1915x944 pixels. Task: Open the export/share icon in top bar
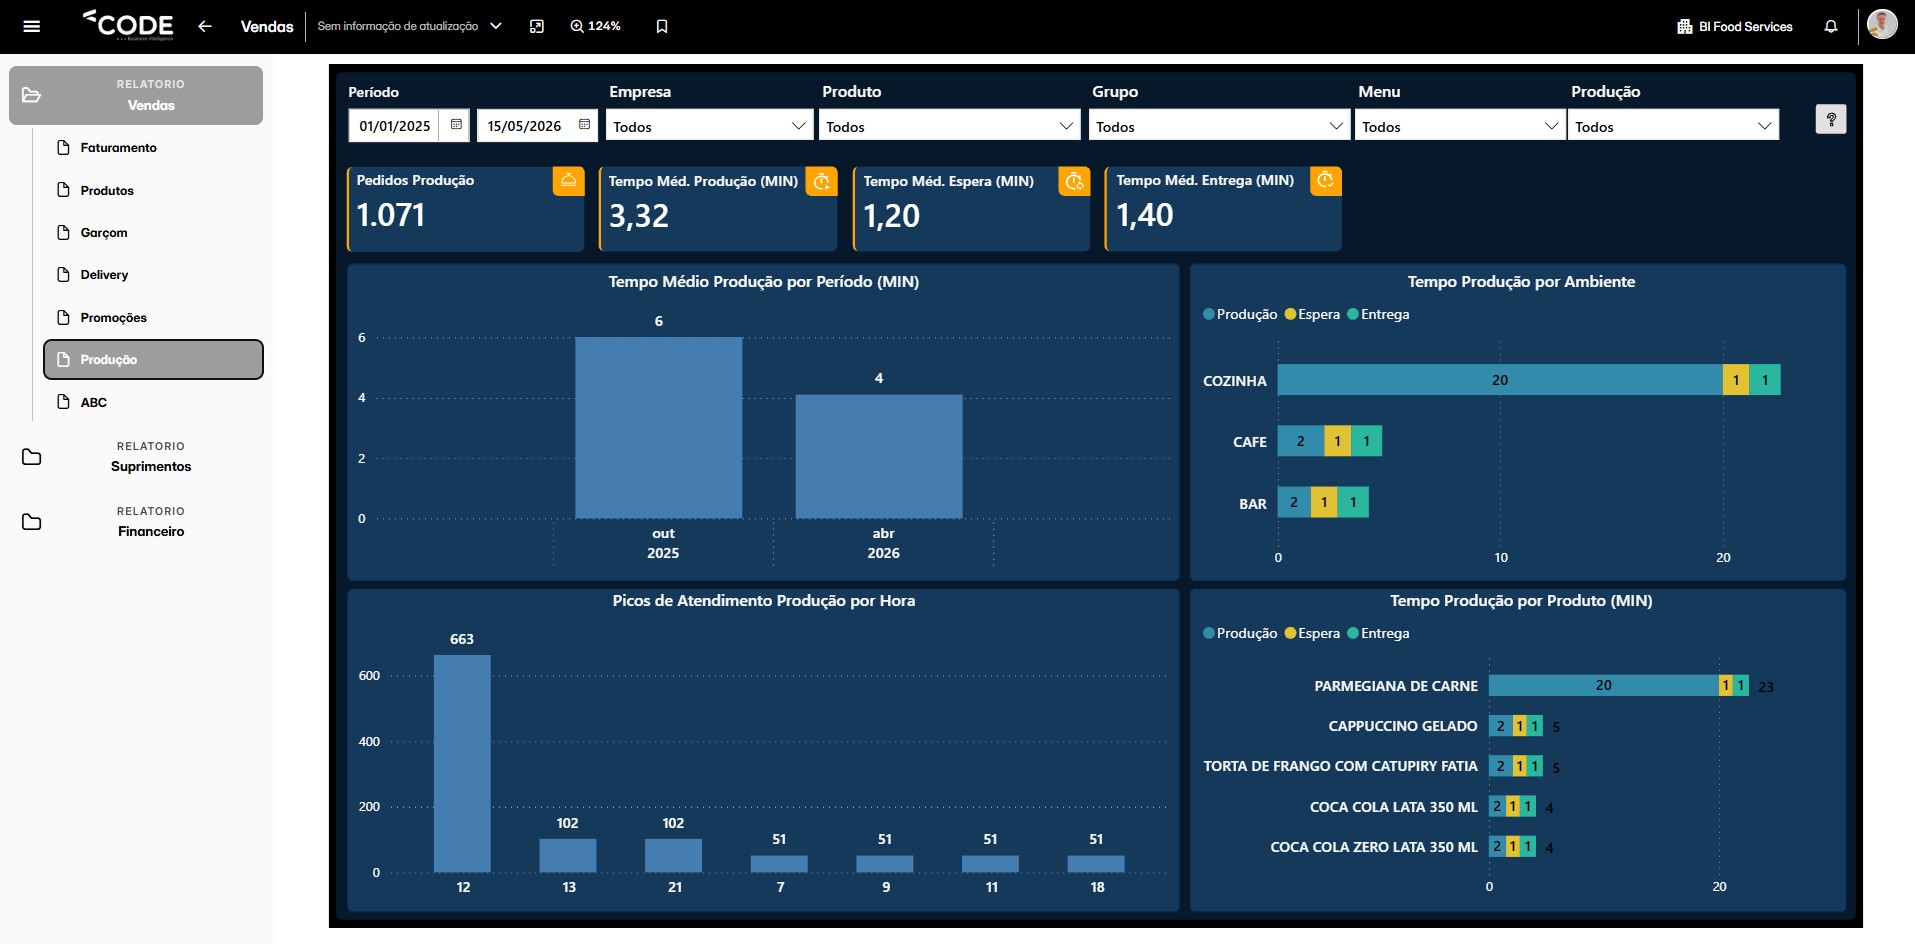point(537,27)
